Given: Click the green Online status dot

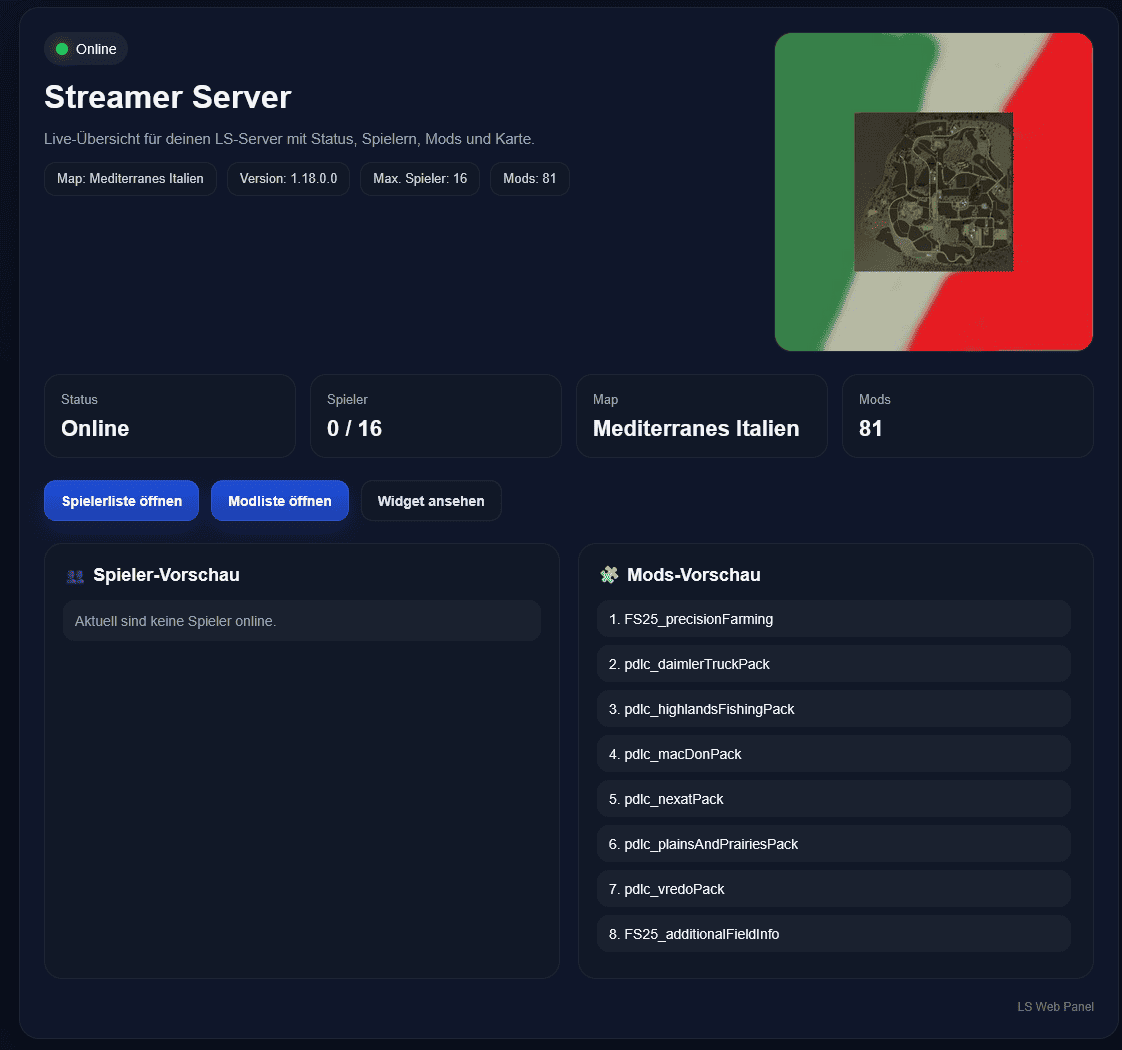Looking at the screenshot, I should [62, 49].
